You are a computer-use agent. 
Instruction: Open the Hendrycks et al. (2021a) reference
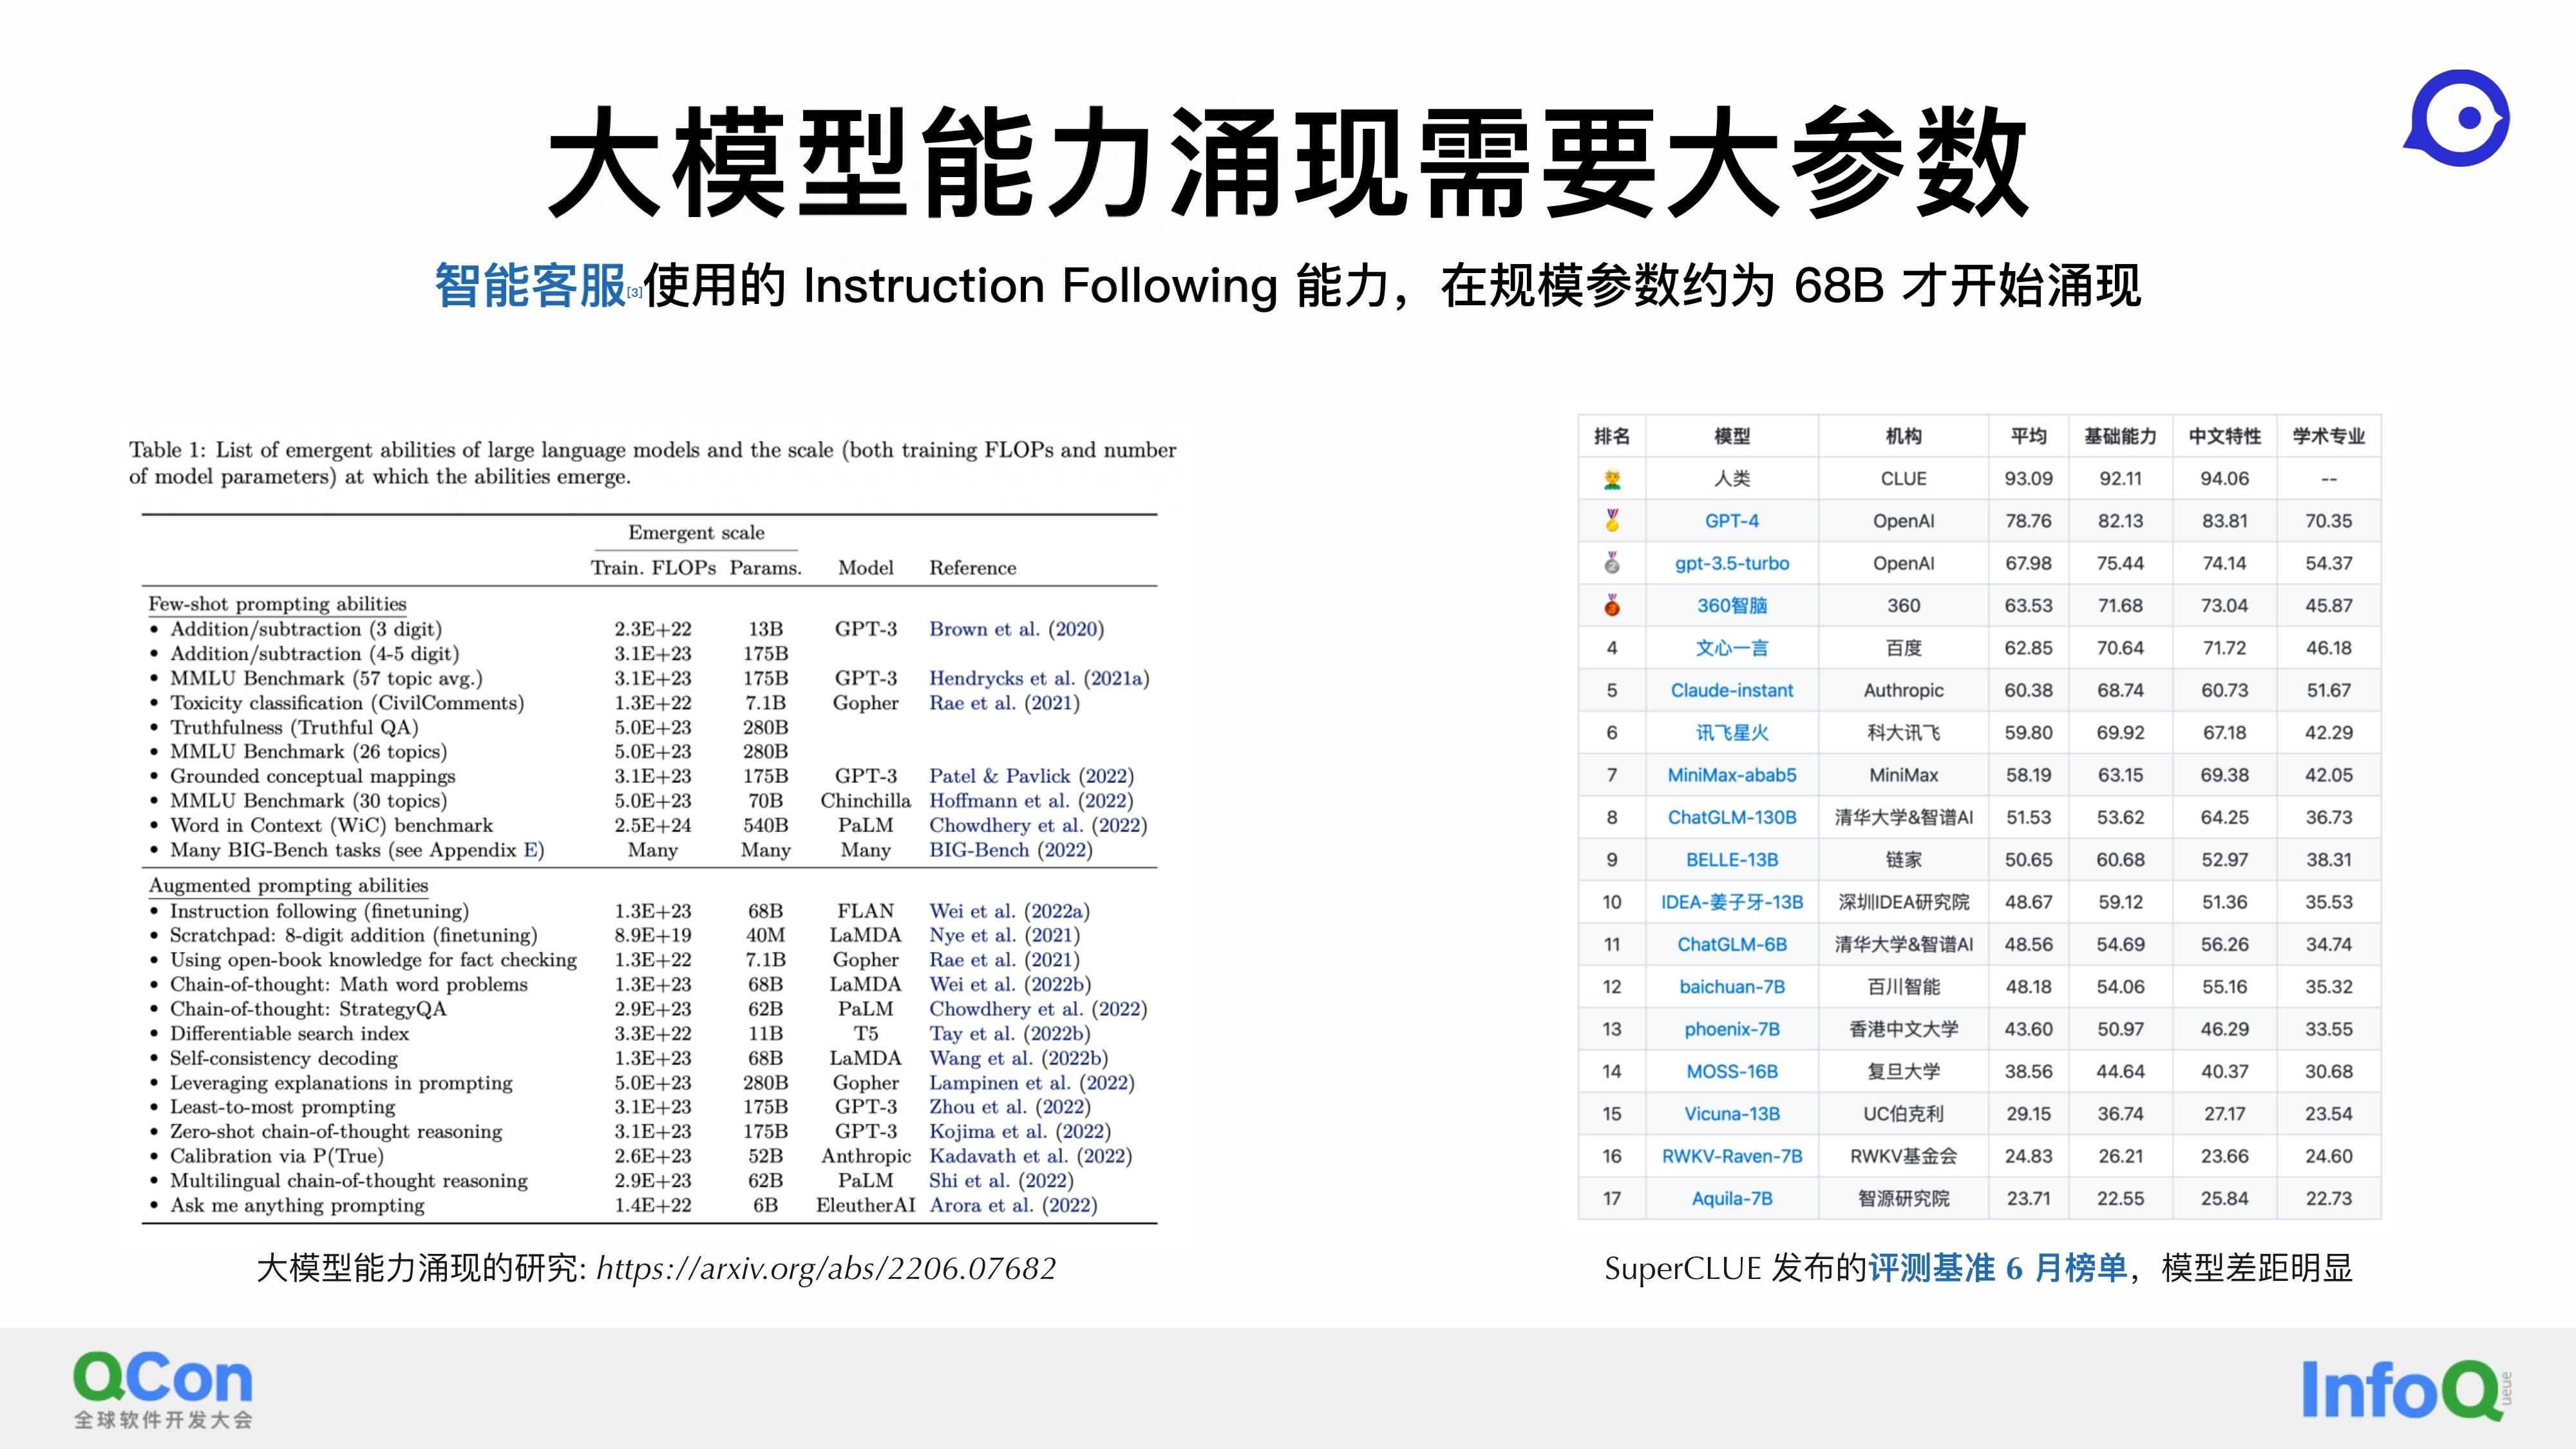click(1039, 678)
